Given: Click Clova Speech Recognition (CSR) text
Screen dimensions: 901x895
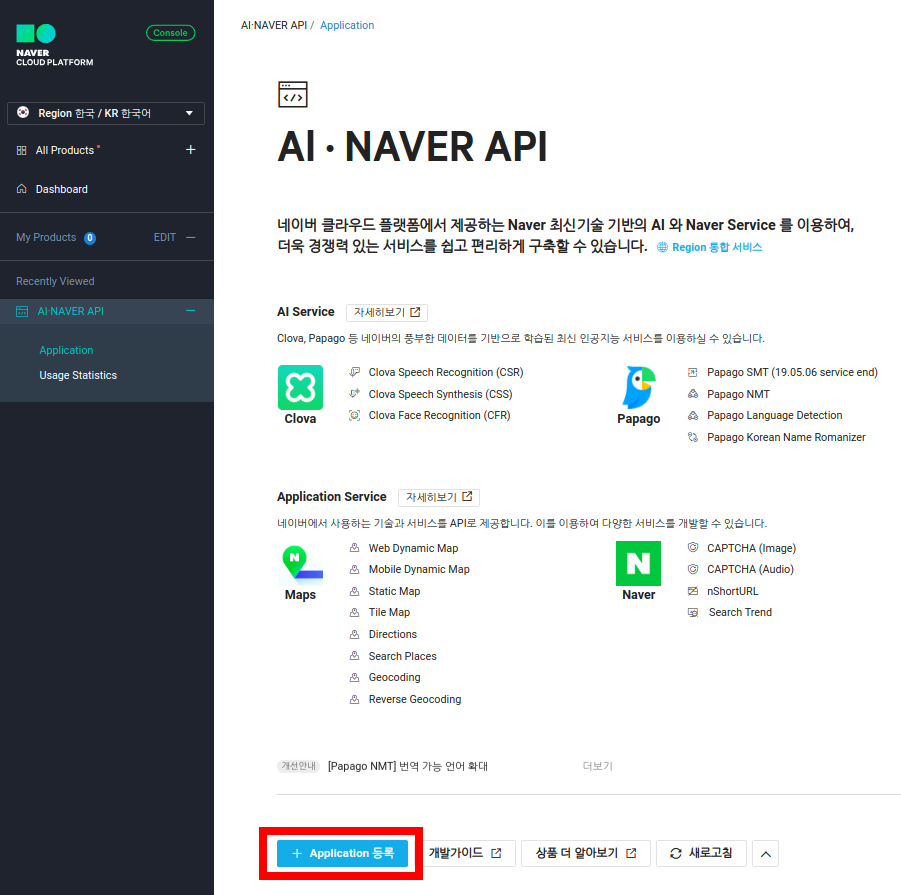Looking at the screenshot, I should [446, 372].
